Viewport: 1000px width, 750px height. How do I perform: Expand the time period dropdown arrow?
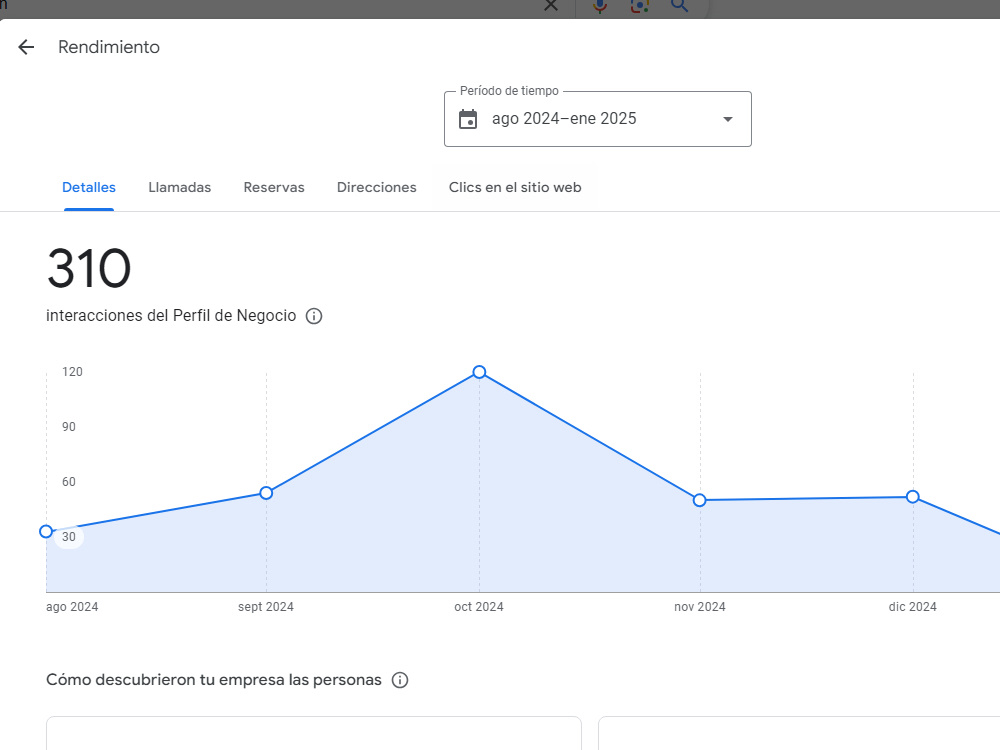point(728,119)
